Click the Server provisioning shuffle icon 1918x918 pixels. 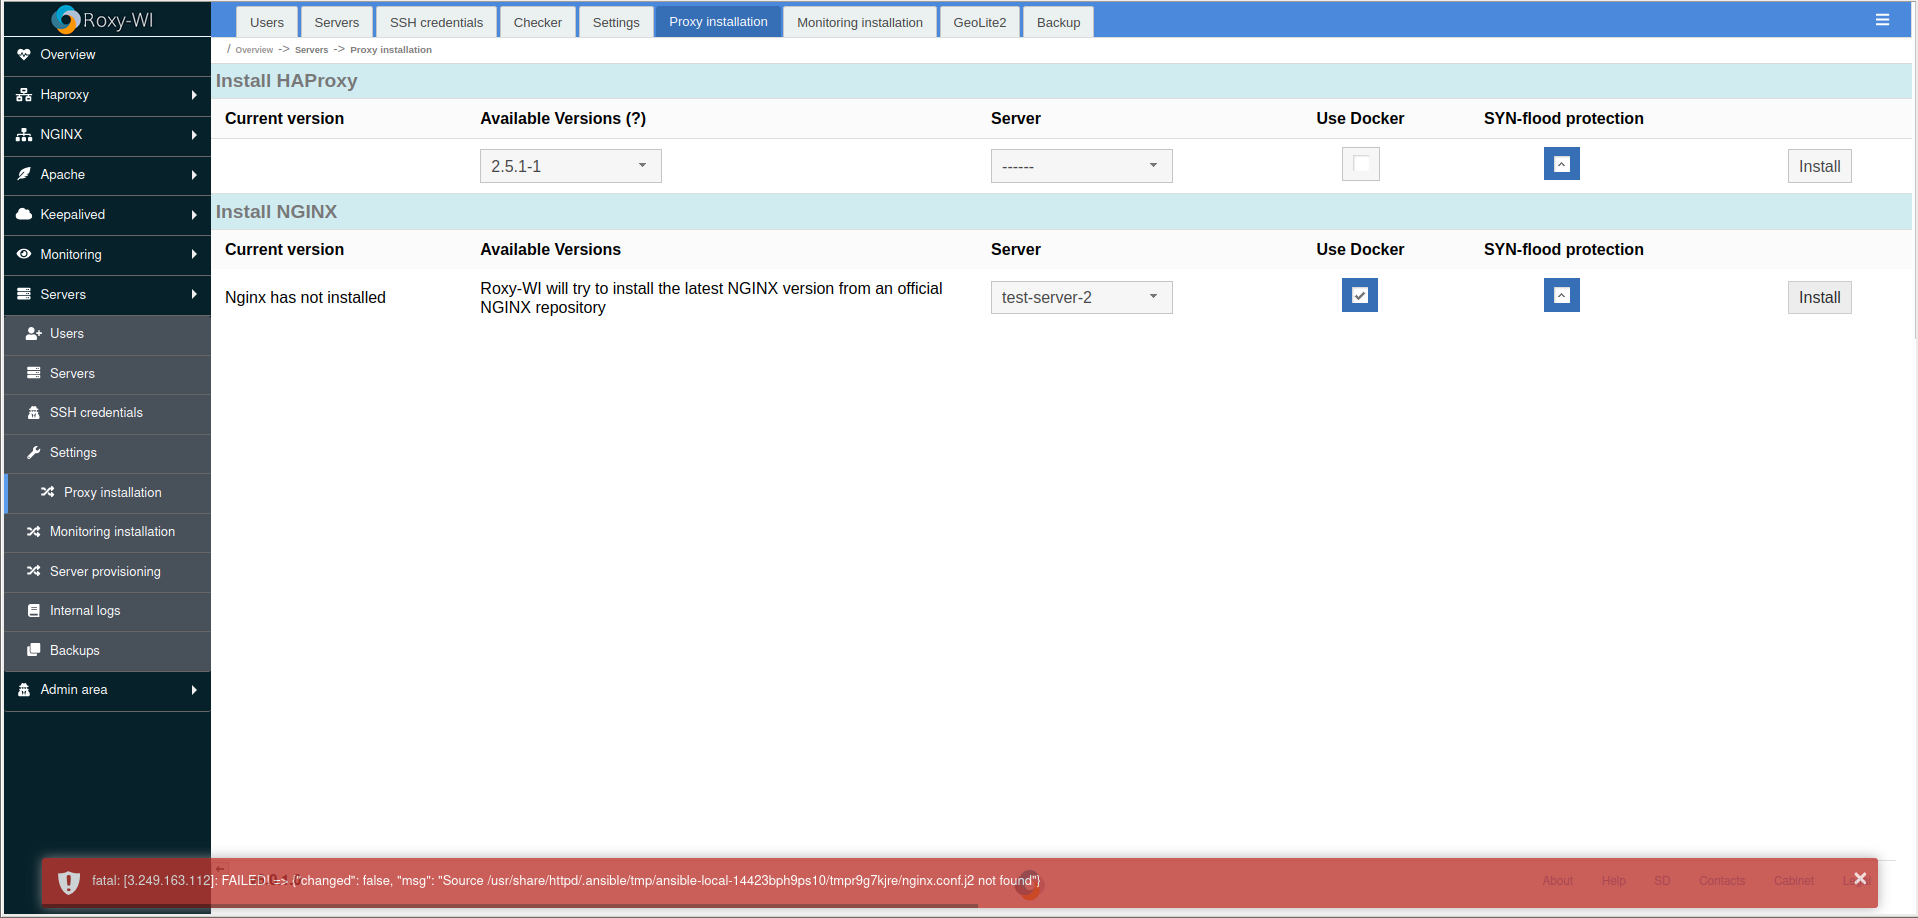pyautogui.click(x=33, y=571)
